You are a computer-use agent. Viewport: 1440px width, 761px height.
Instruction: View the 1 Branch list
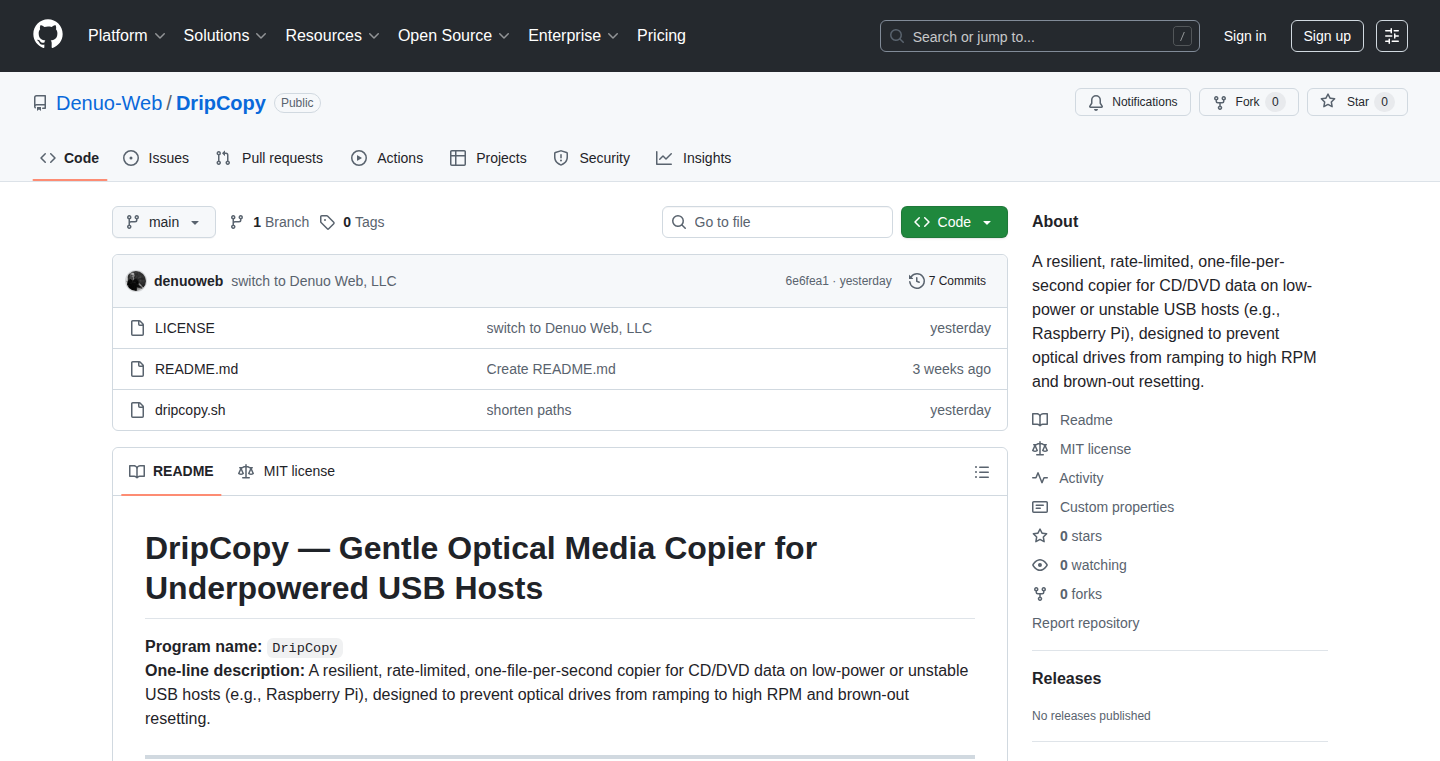269,222
